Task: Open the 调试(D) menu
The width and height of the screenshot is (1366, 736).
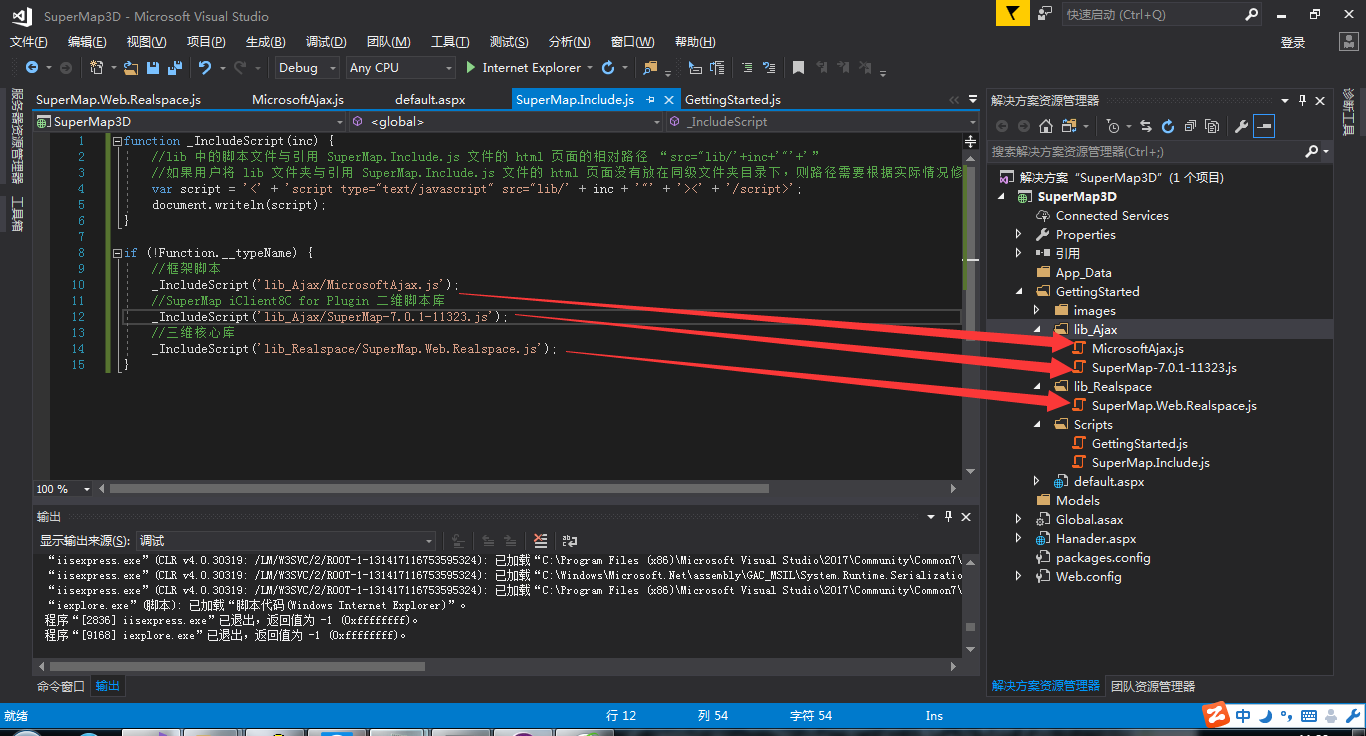Action: click(x=326, y=42)
